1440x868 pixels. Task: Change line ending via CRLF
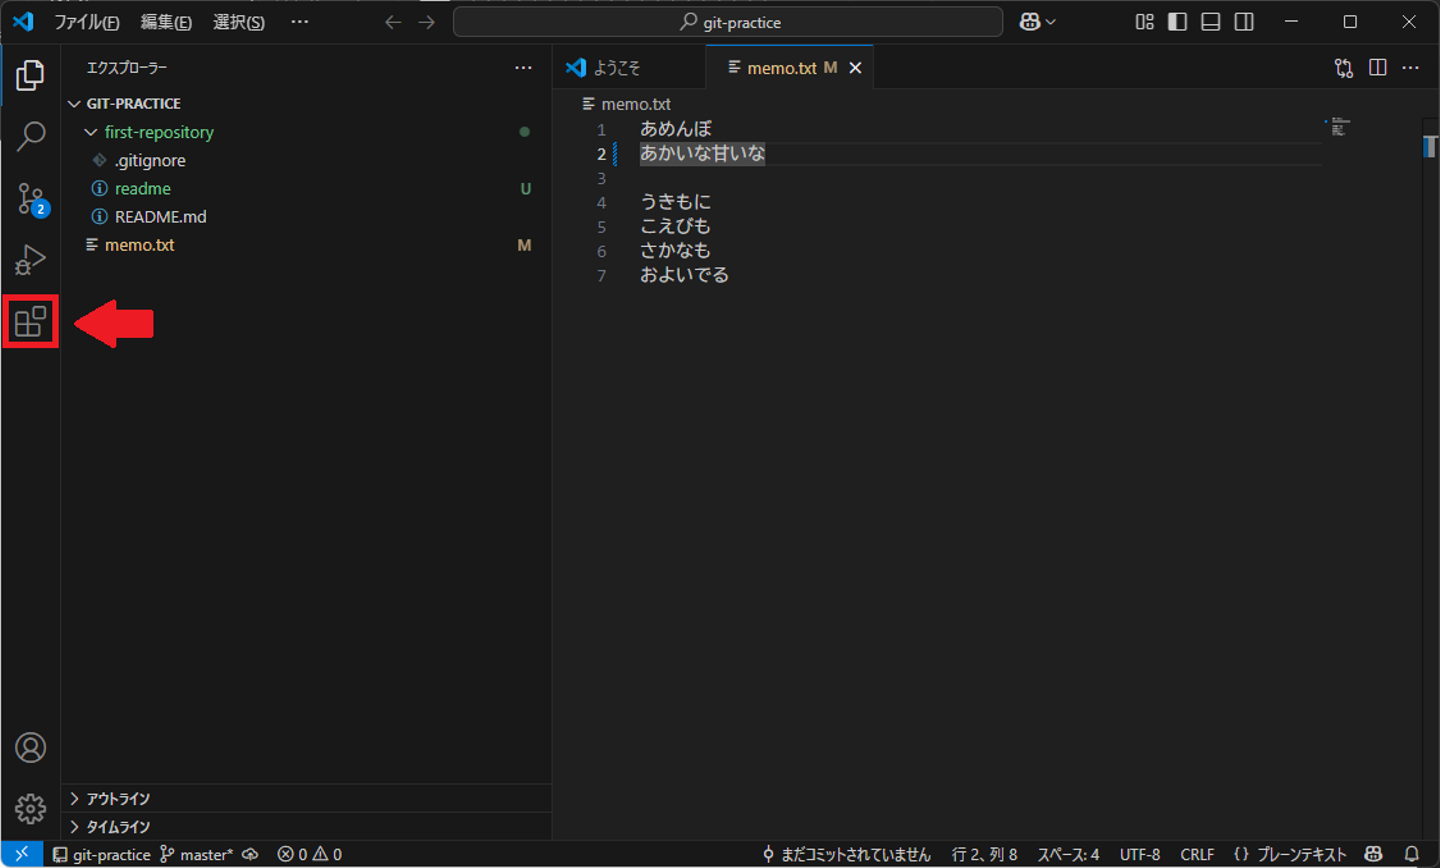[x=1197, y=854]
